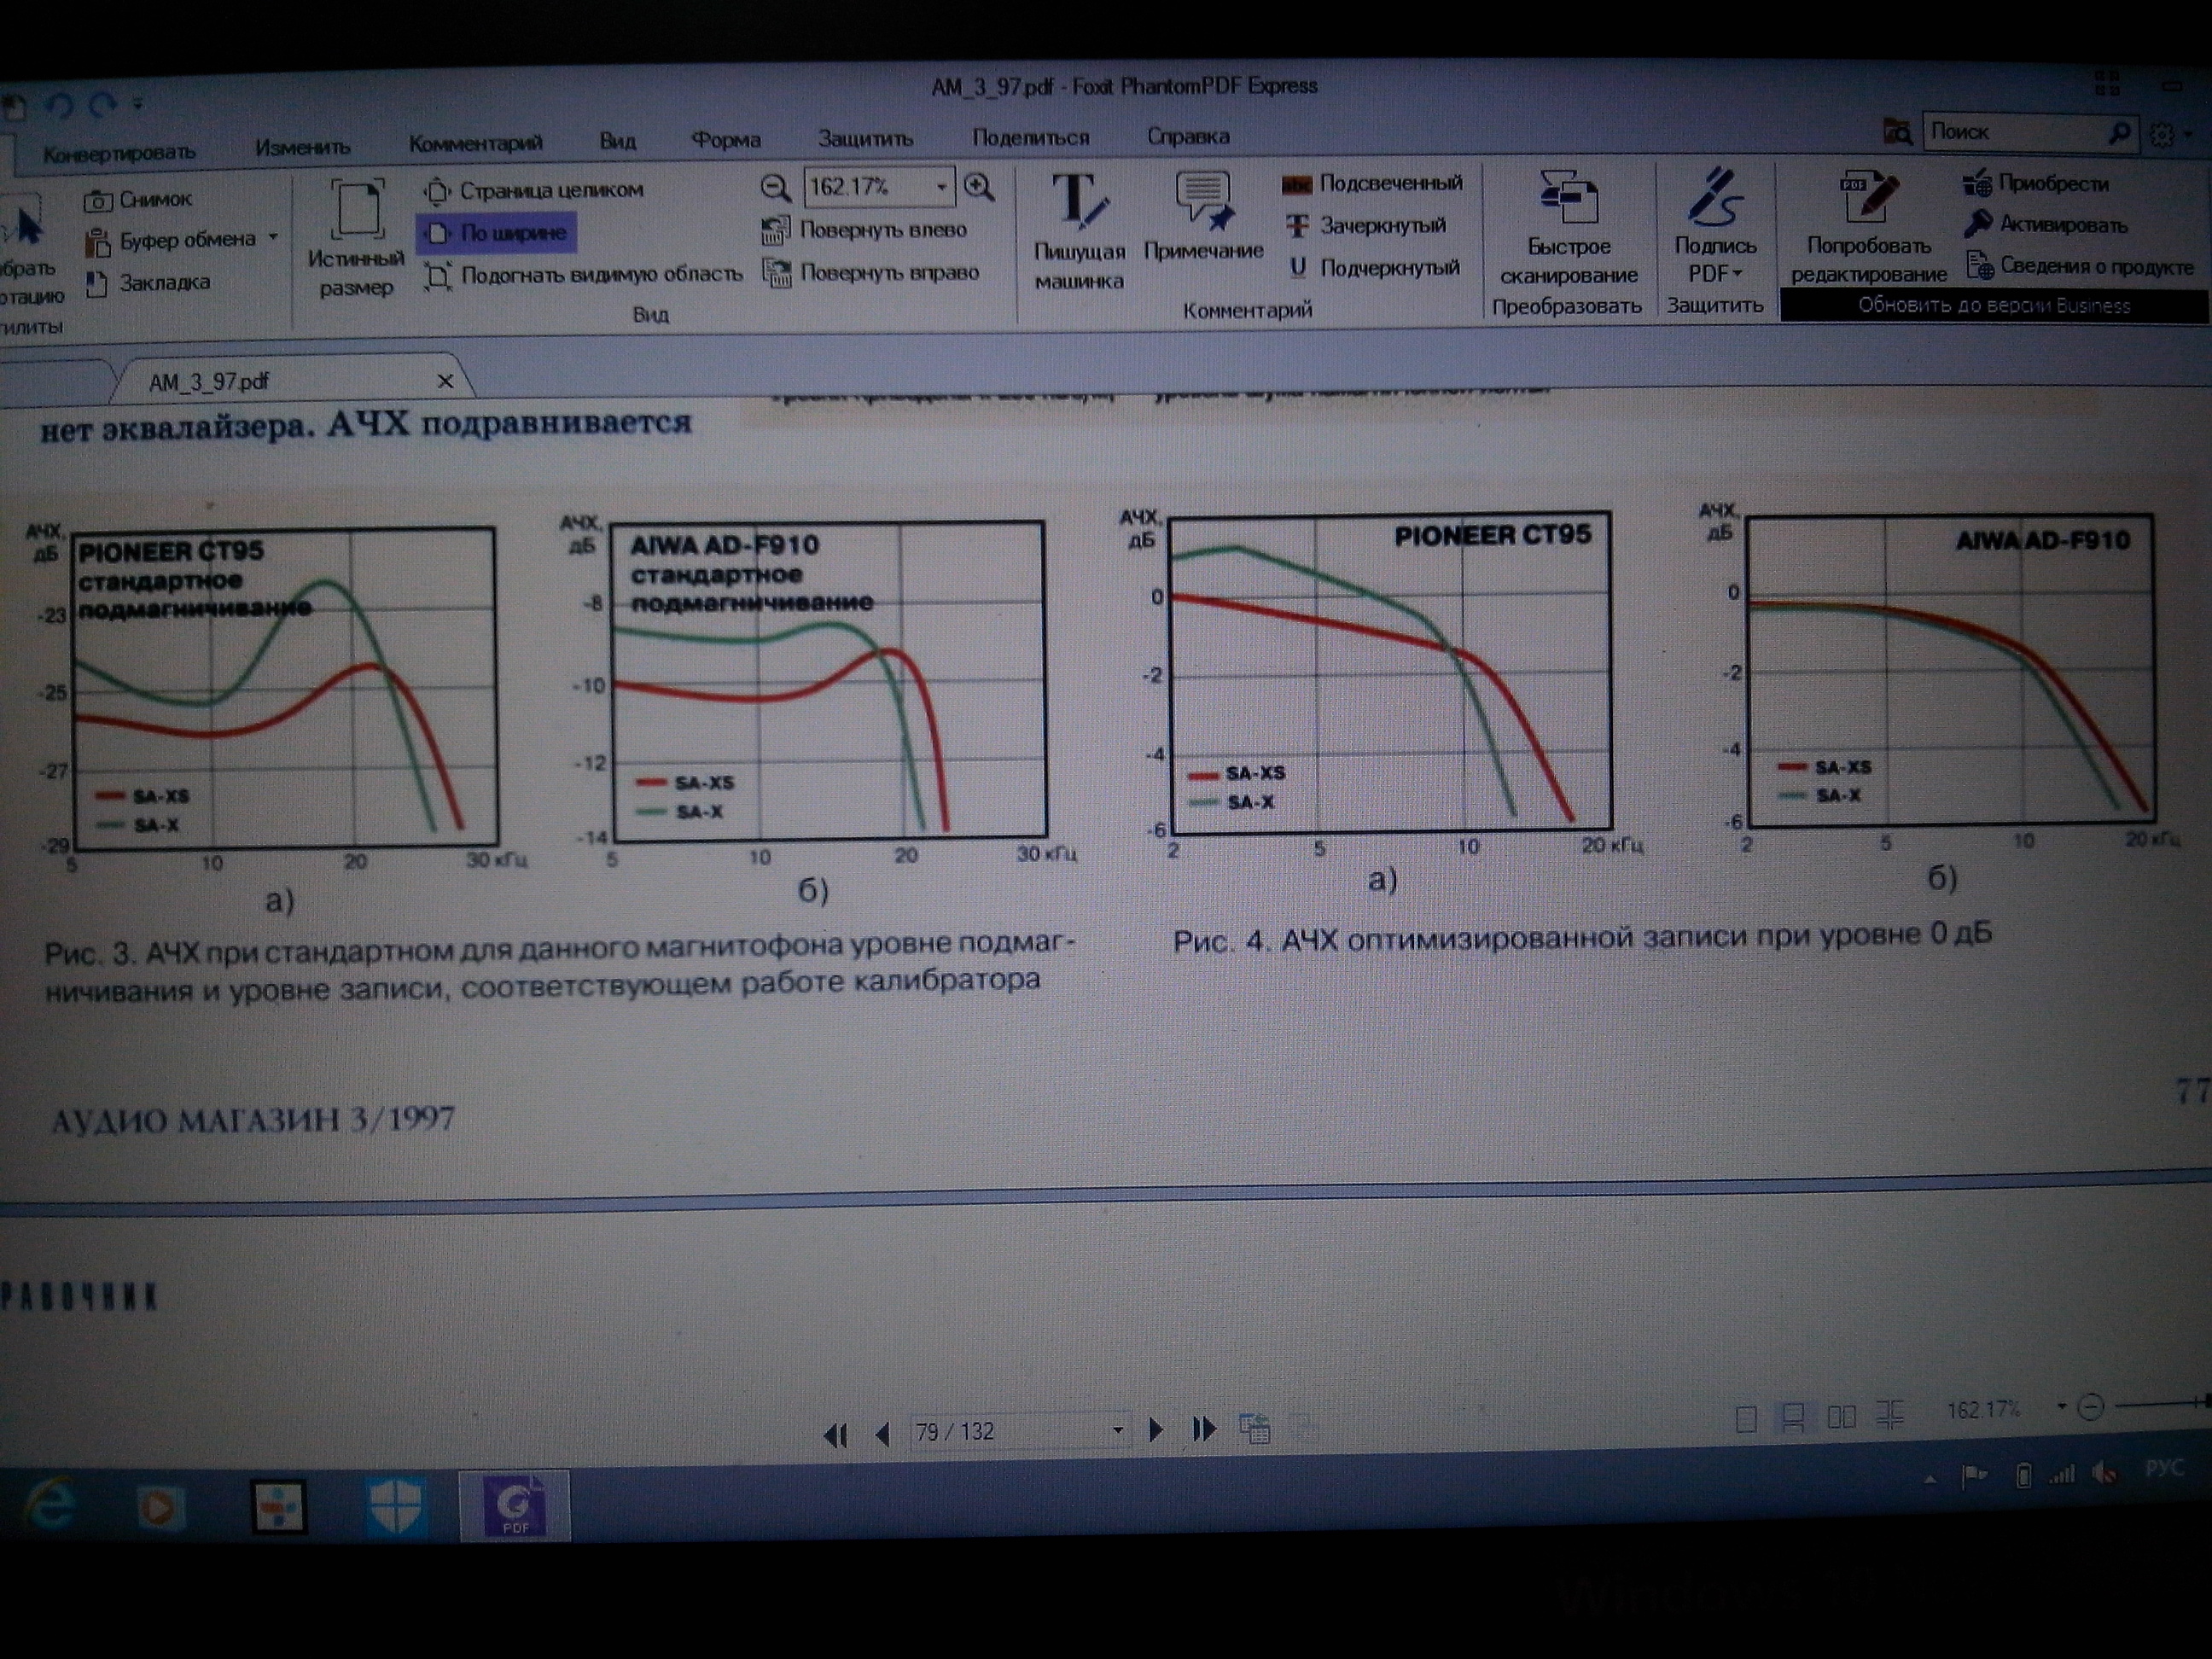Toggle Fit Width (По ширине) view
Image resolution: width=2212 pixels, height=1659 pixels.
(497, 233)
